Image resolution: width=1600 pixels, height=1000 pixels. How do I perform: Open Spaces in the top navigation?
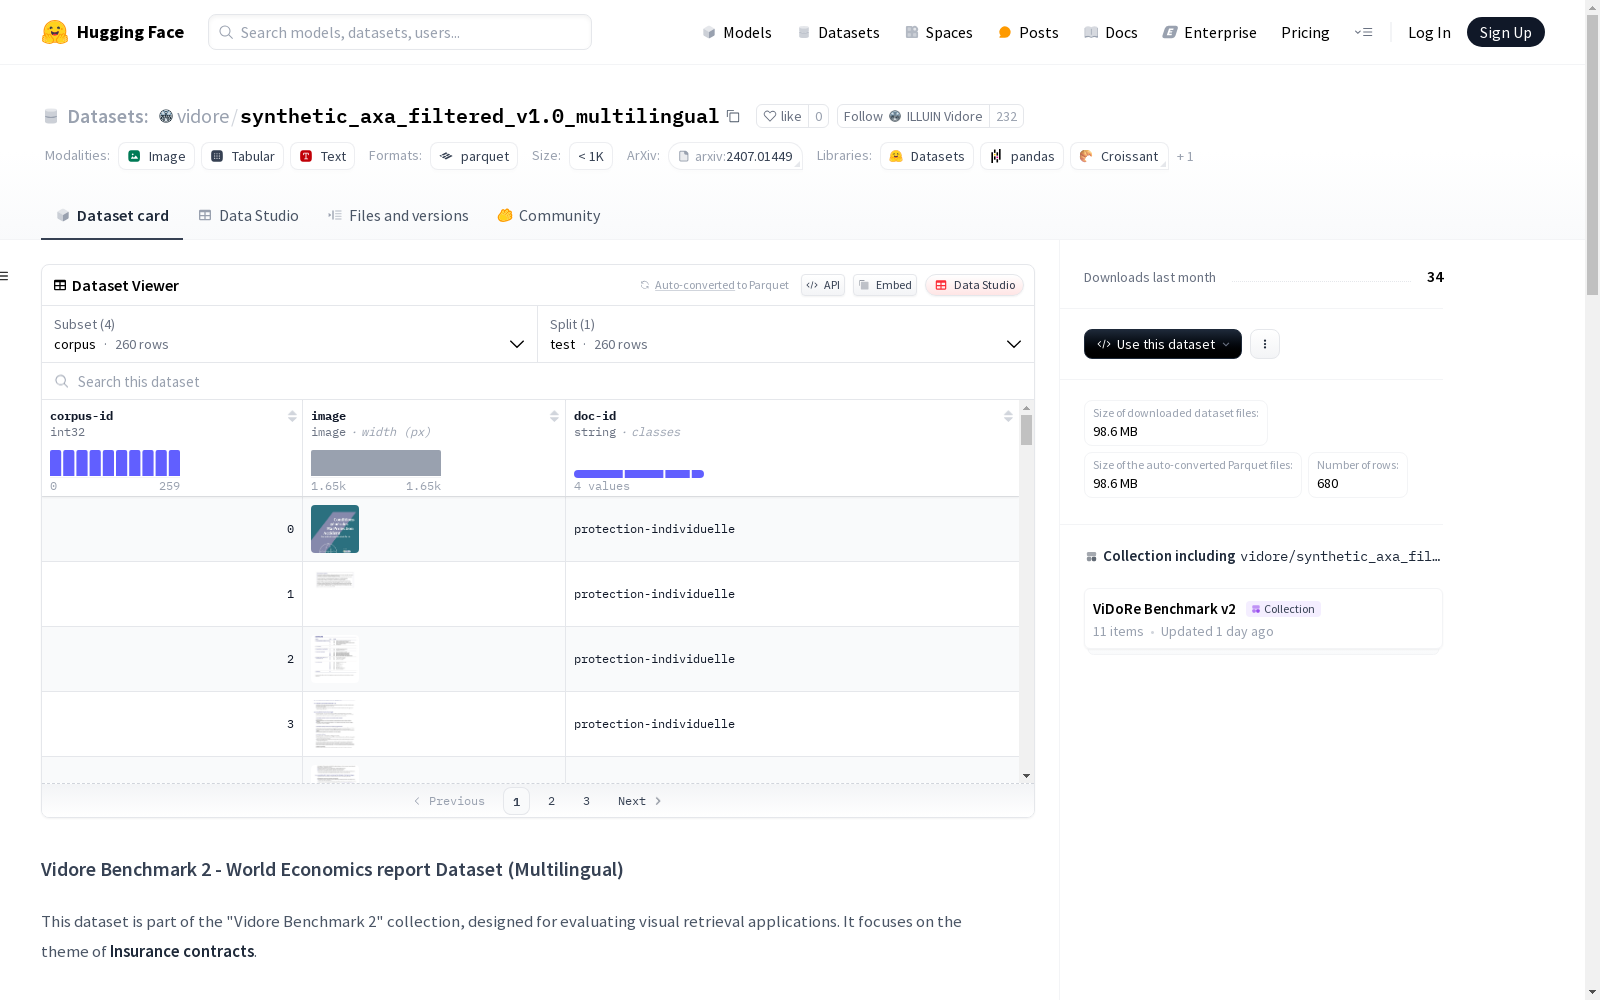click(939, 32)
